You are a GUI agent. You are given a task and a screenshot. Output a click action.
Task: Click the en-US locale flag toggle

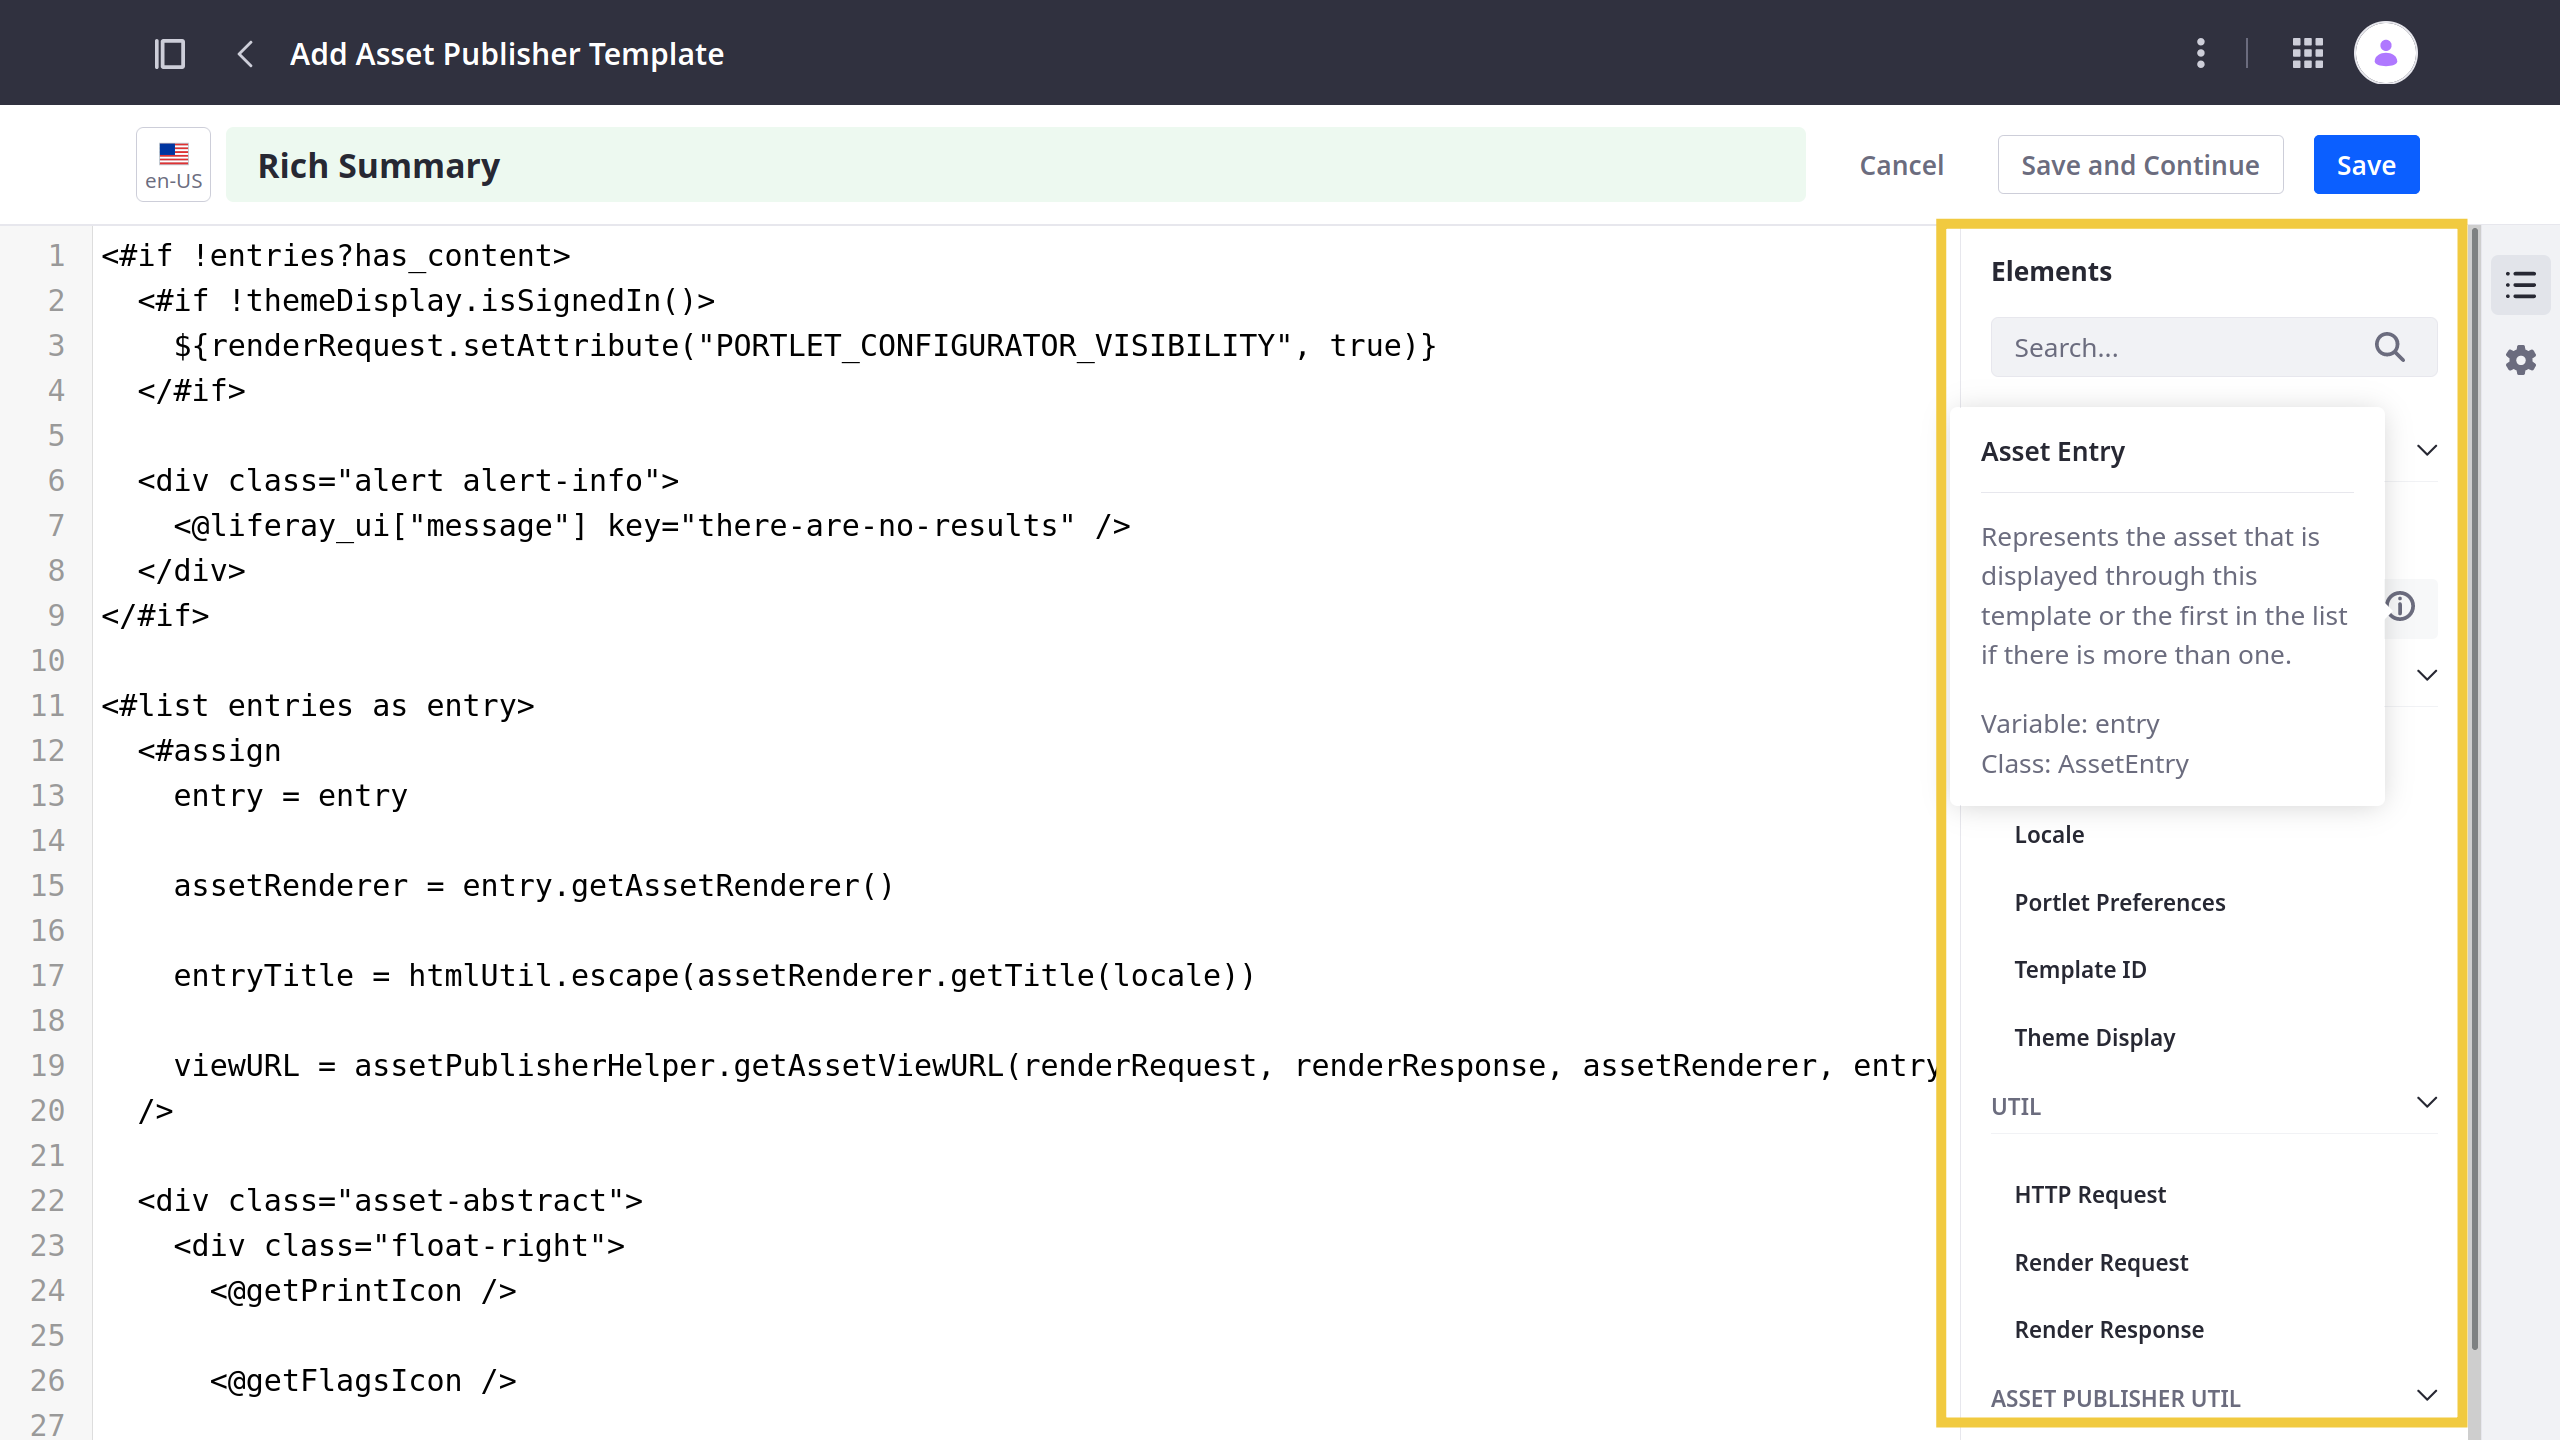[172, 164]
